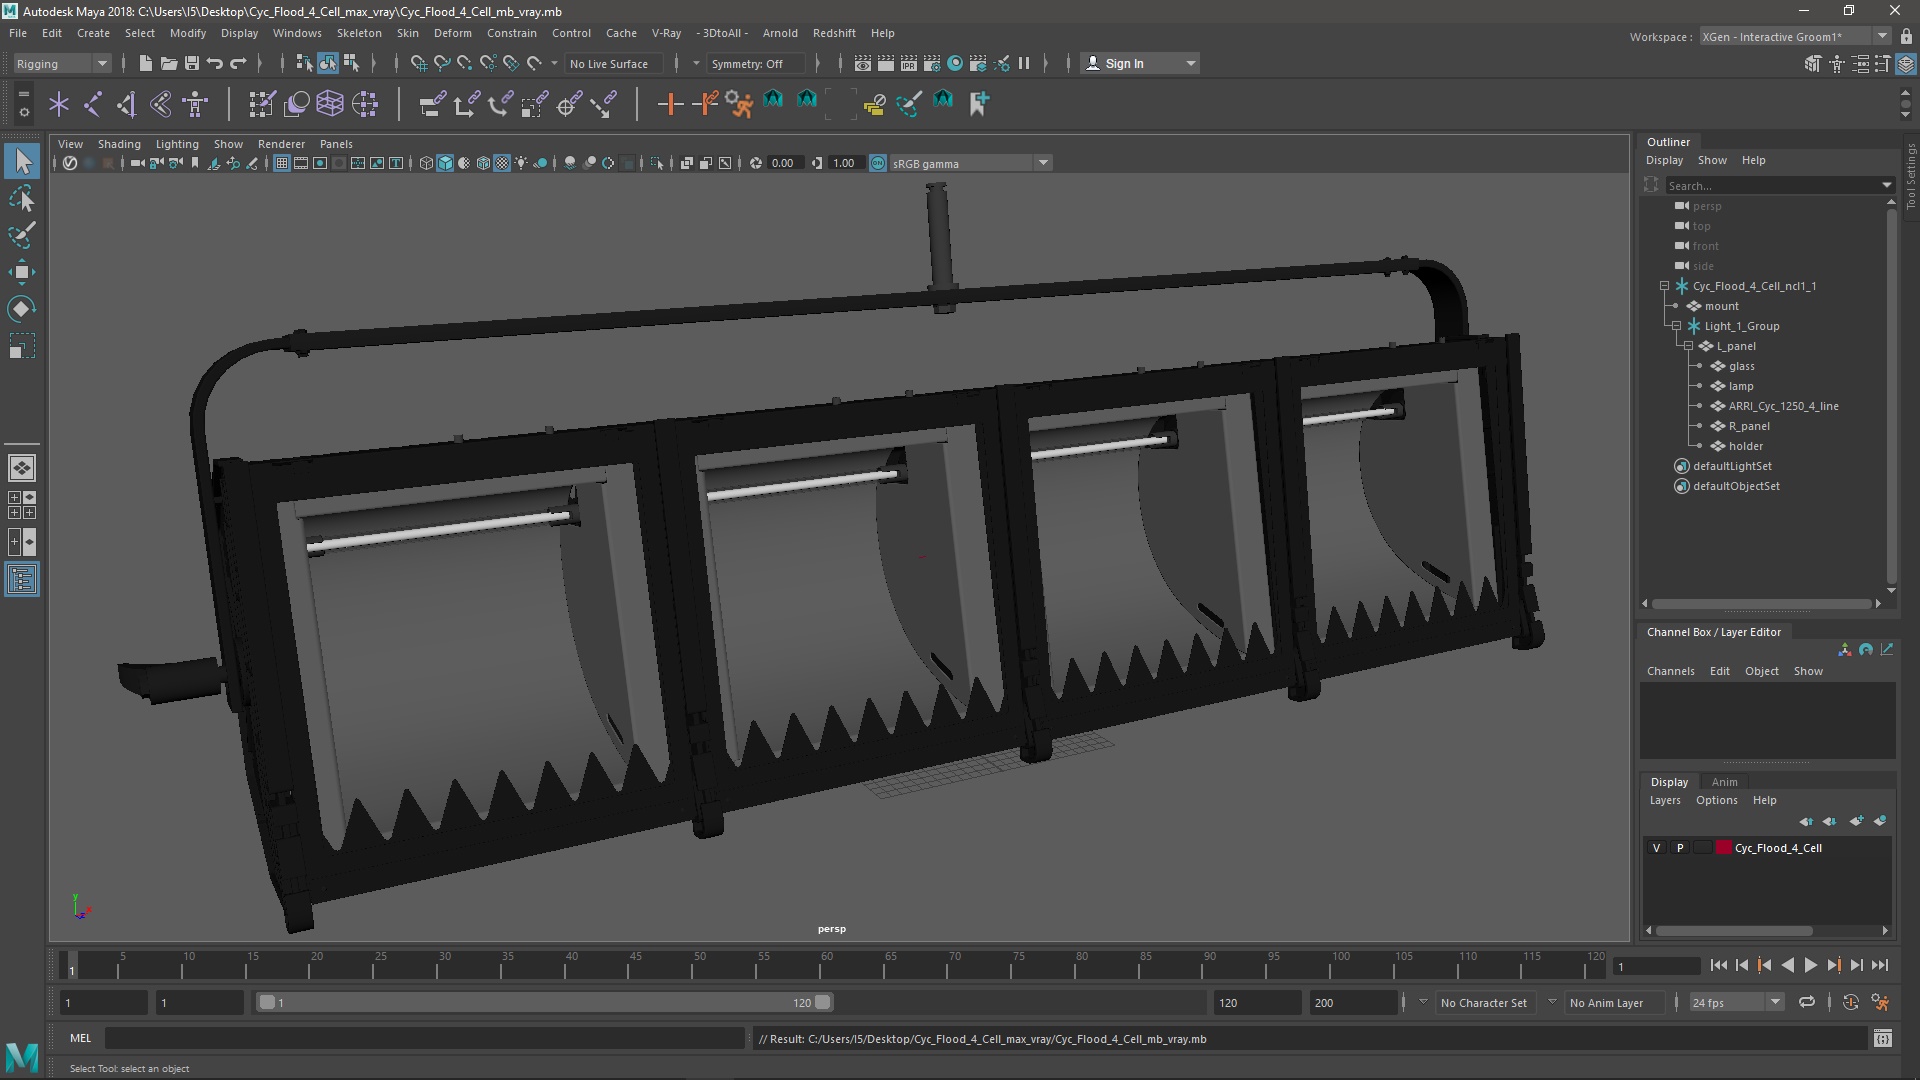This screenshot has width=1920, height=1080.
Task: Collapse the Light_1_Group node
Action: (x=1677, y=326)
